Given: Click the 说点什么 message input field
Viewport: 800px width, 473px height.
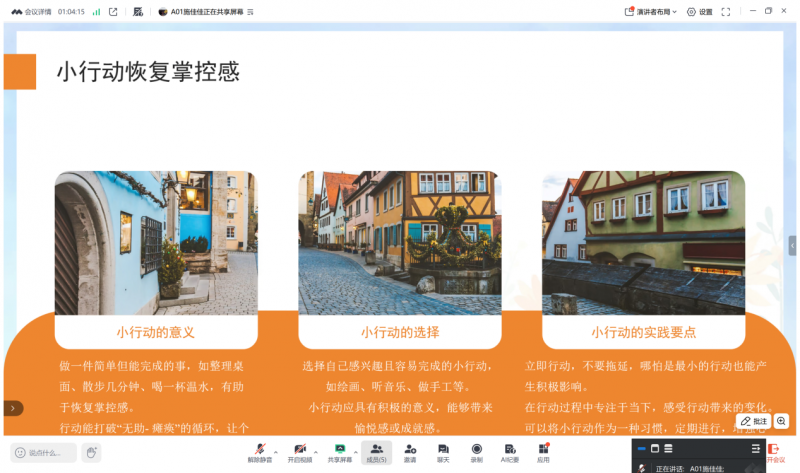Looking at the screenshot, I should (51, 453).
